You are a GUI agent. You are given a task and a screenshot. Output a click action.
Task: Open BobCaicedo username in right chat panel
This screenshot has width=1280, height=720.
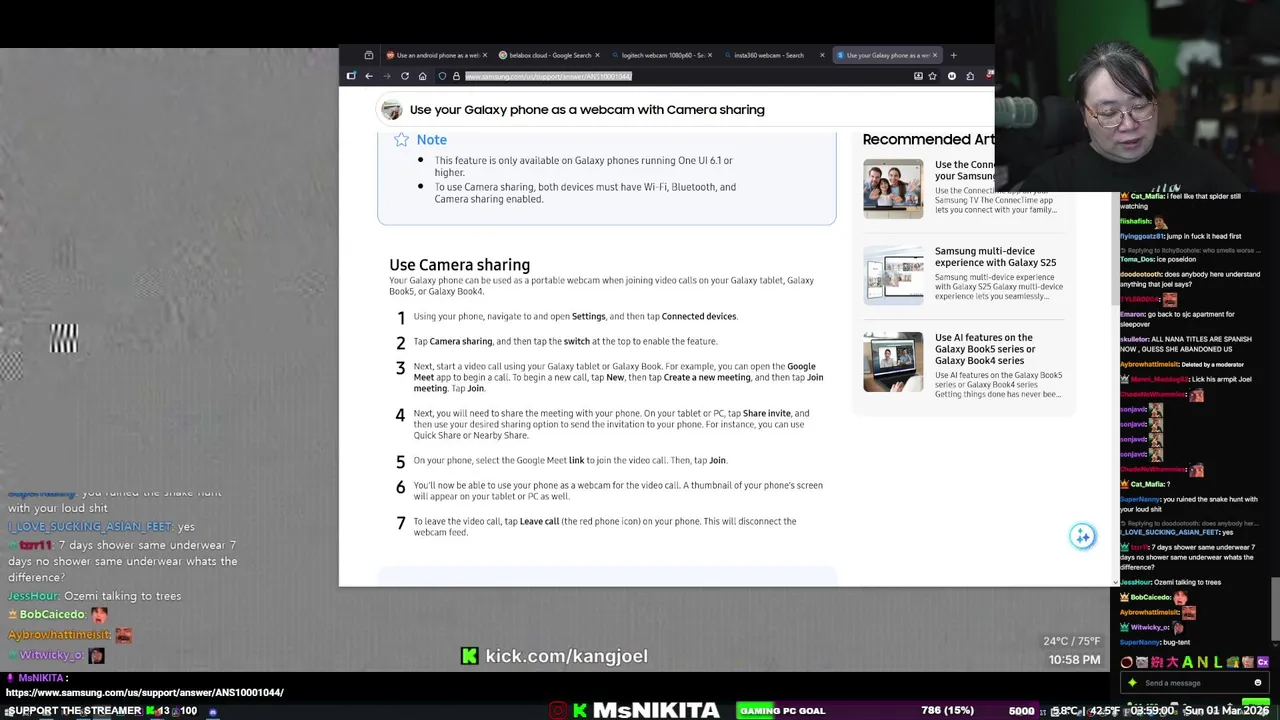pos(1152,597)
